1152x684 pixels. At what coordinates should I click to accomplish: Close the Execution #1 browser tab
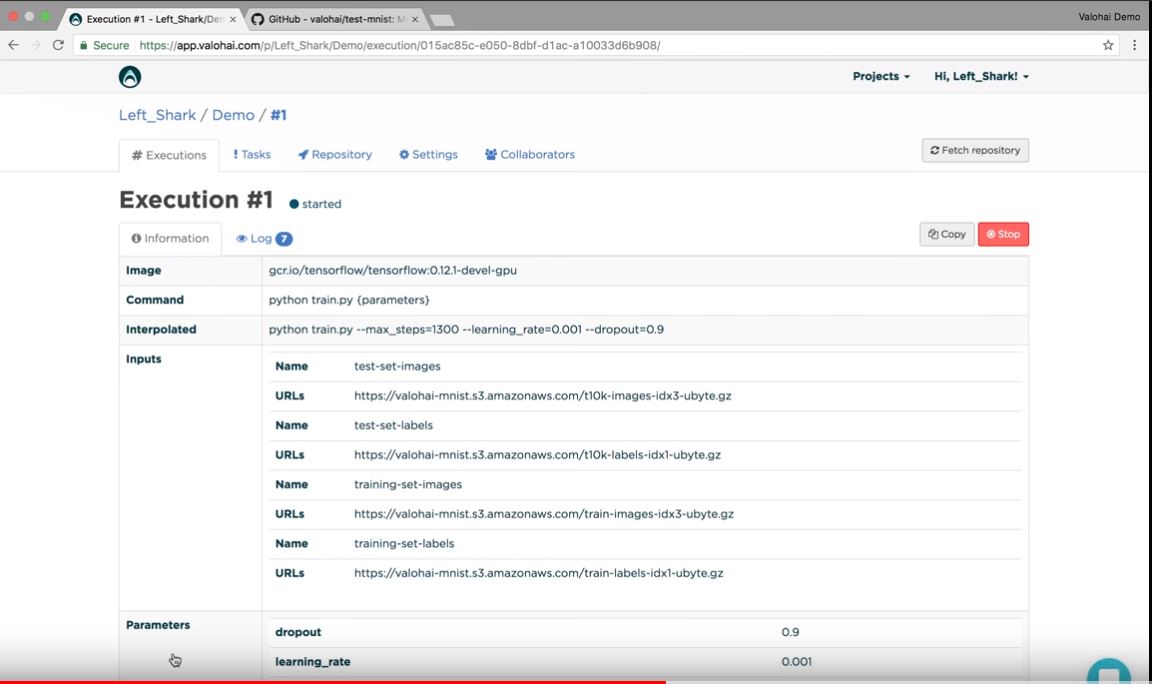[x=233, y=19]
